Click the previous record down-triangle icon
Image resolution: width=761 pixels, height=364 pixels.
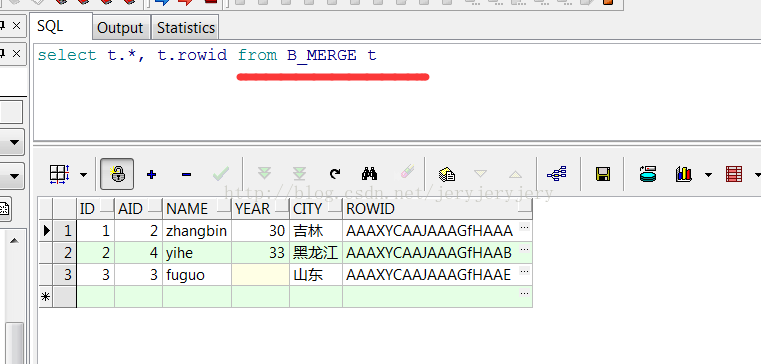pyautogui.click(x=480, y=173)
